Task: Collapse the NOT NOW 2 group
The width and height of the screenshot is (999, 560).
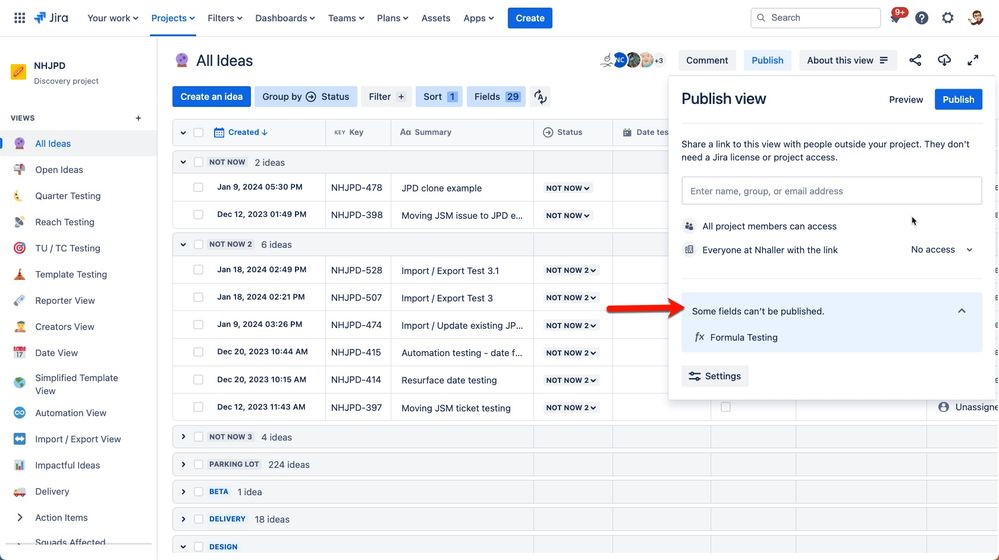Action: (183, 245)
